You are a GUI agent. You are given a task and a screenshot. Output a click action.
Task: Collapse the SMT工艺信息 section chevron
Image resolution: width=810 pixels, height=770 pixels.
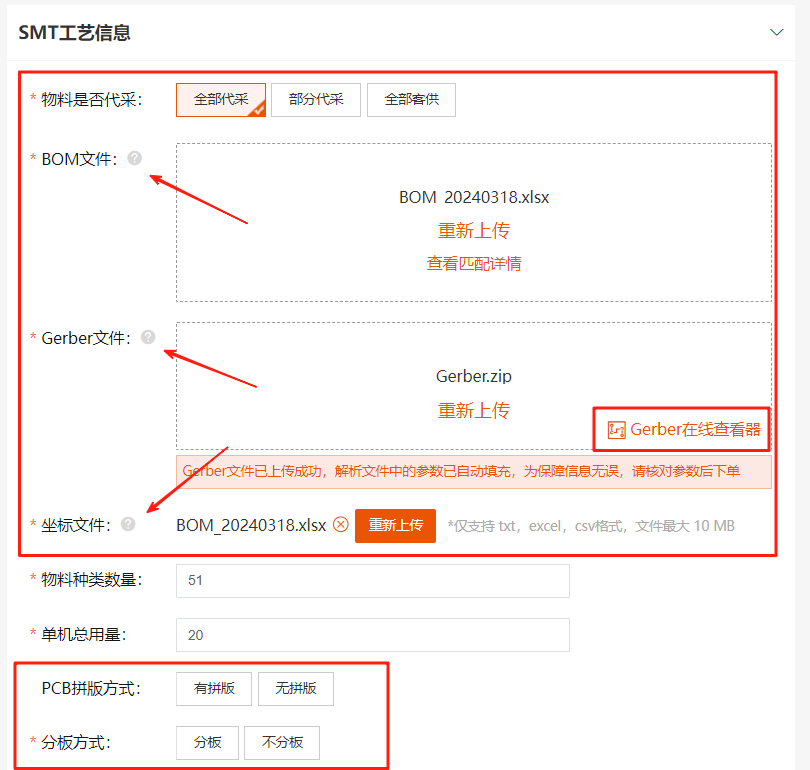[776, 33]
